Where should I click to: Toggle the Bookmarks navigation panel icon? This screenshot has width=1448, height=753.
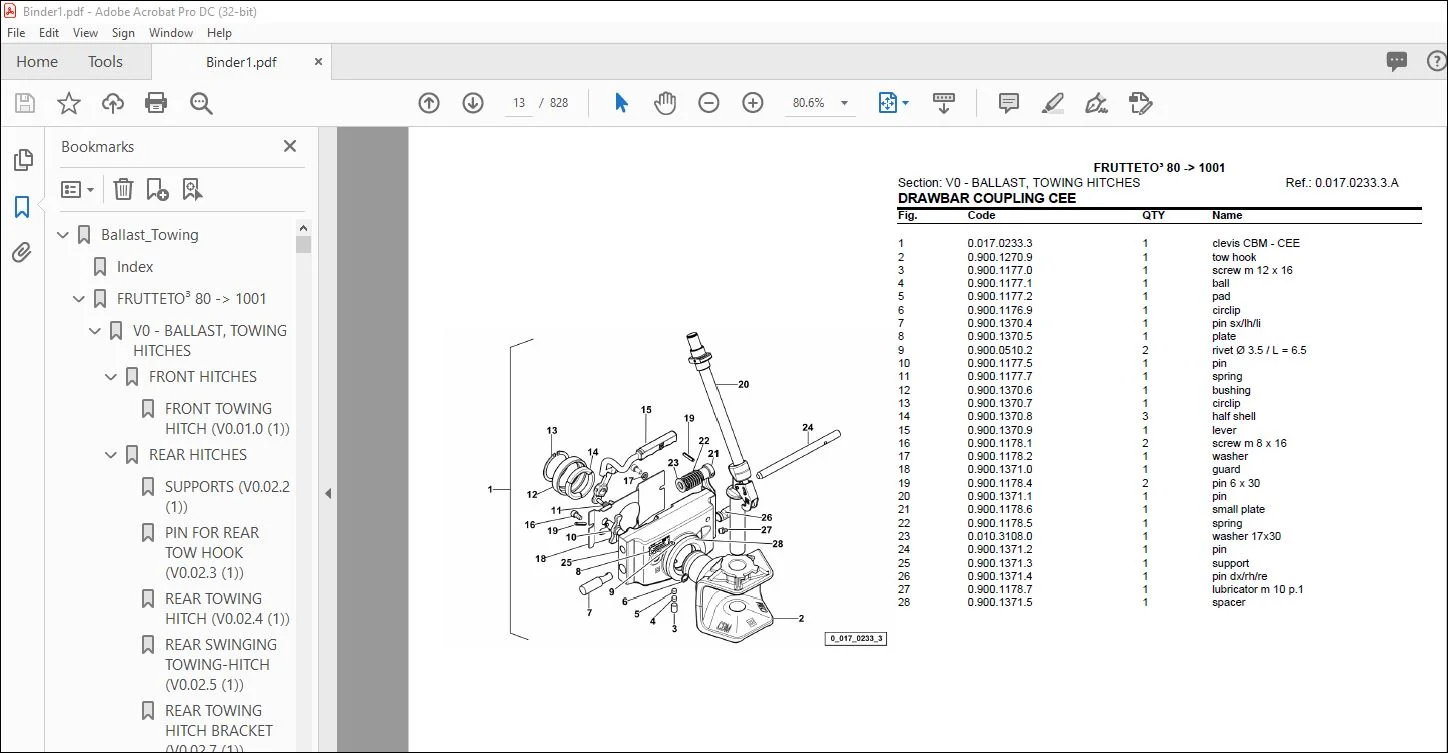22,207
